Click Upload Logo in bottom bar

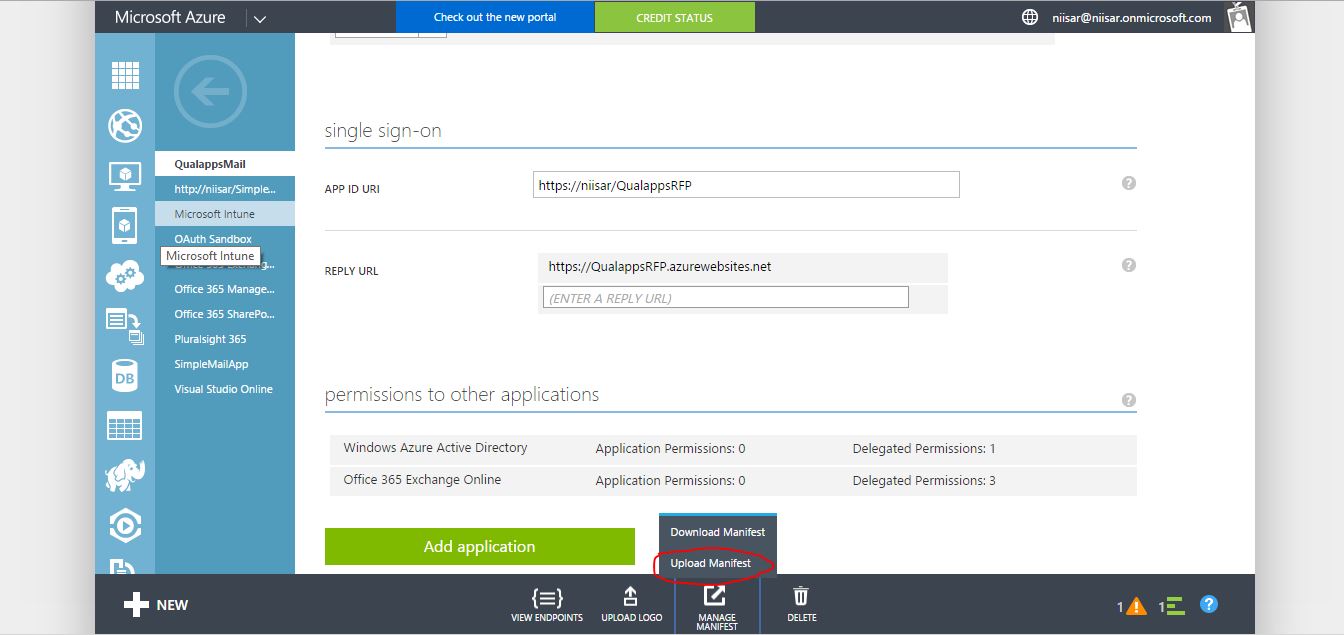coord(631,605)
